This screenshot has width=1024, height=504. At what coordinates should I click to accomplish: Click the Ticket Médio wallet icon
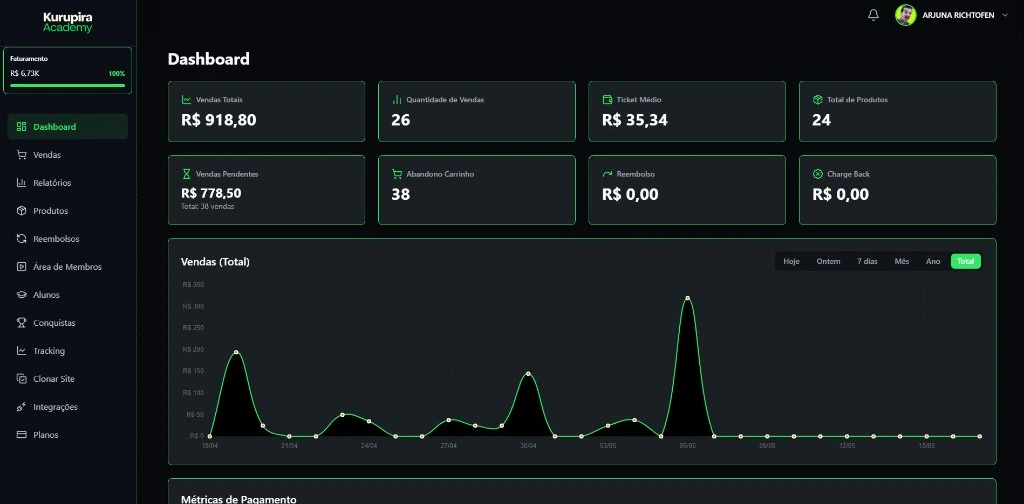pyautogui.click(x=607, y=100)
